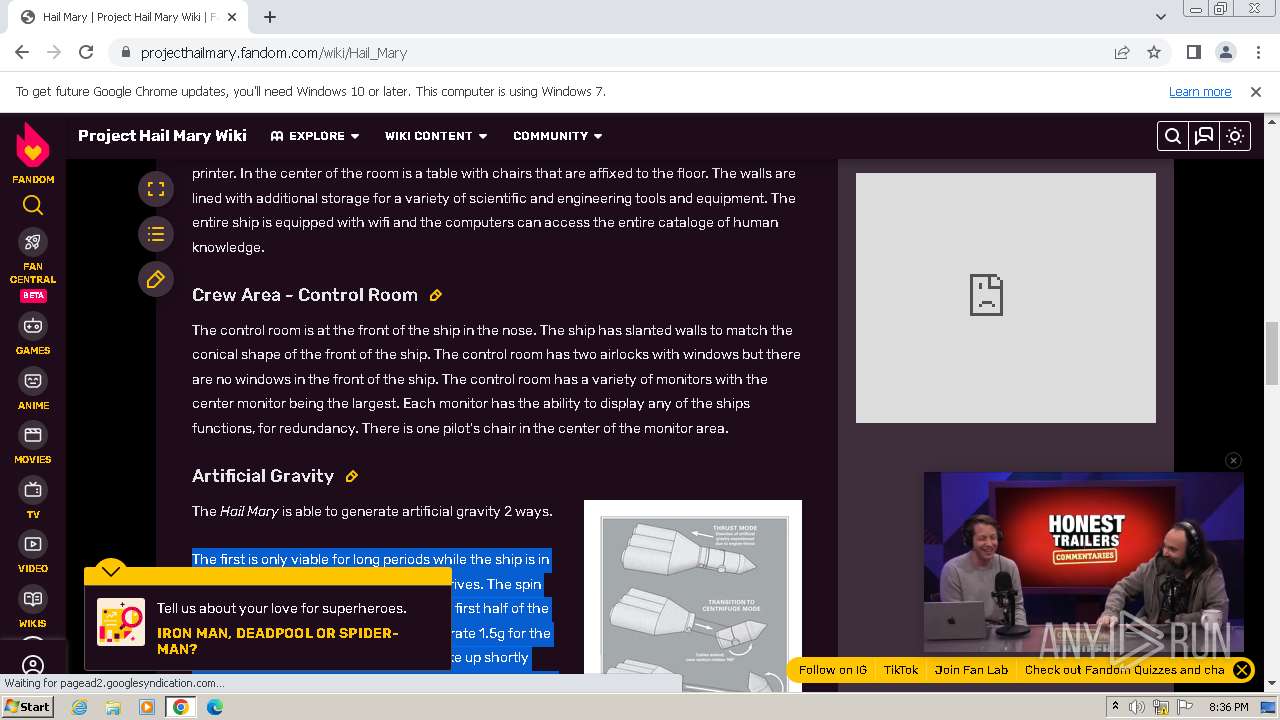This screenshot has width=1280, height=720.
Task: Open the user profile icon in sidebar
Action: pos(33,665)
